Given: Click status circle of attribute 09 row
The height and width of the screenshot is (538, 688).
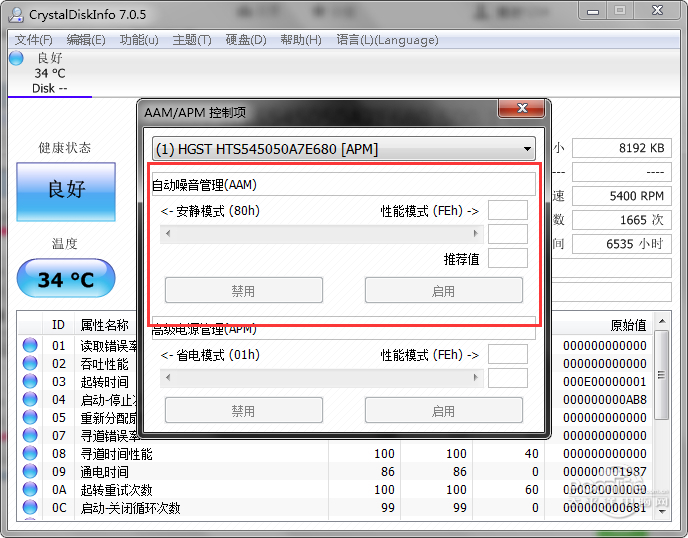Looking at the screenshot, I should coord(30,471).
